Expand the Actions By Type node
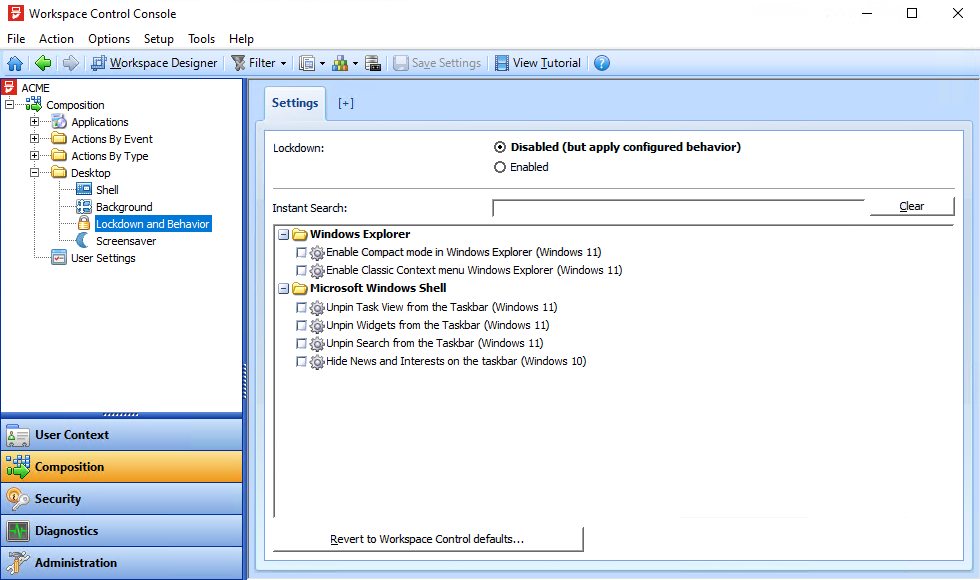The width and height of the screenshot is (980, 580). [34, 155]
